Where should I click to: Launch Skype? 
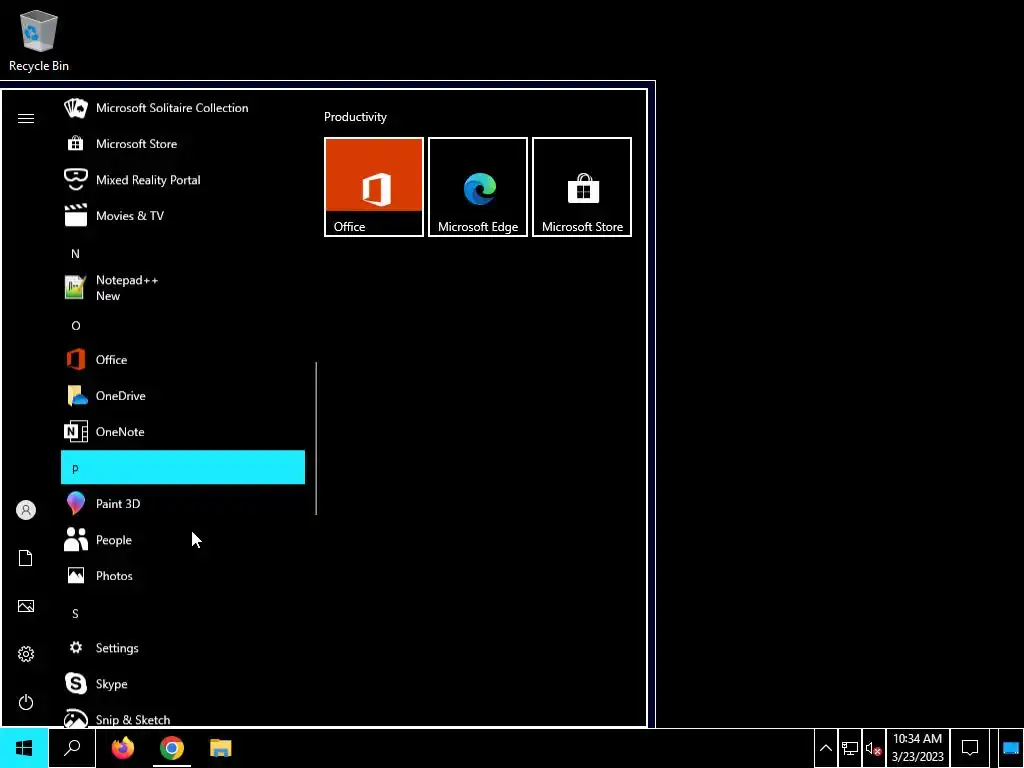tap(183, 684)
